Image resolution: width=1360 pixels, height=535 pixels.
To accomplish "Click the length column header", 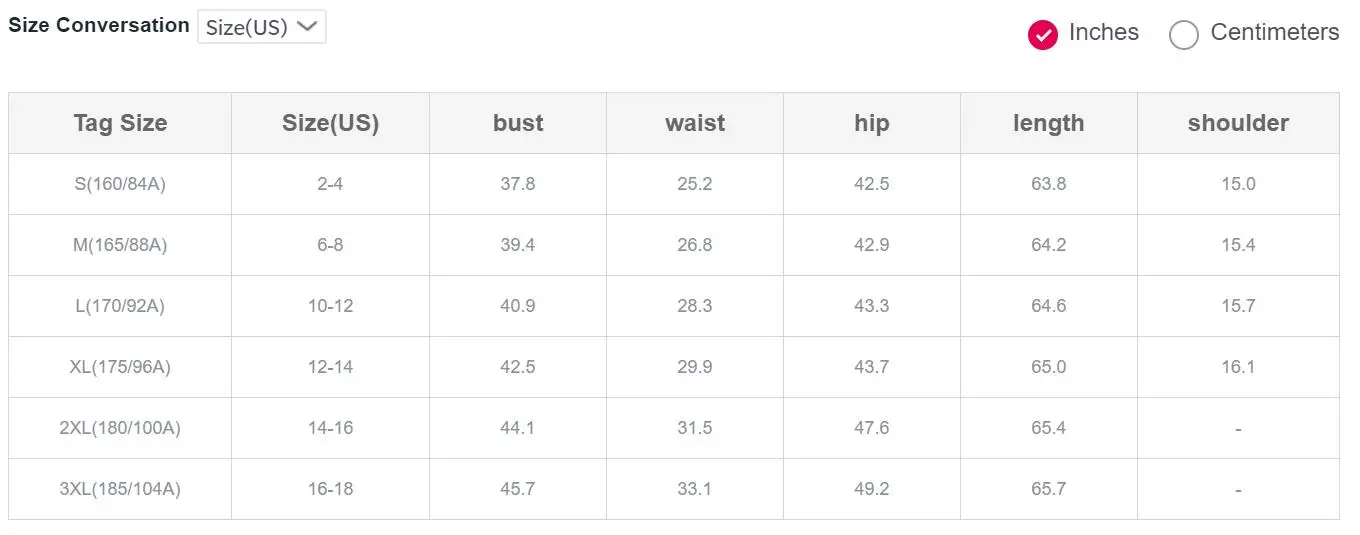I will 1049,123.
